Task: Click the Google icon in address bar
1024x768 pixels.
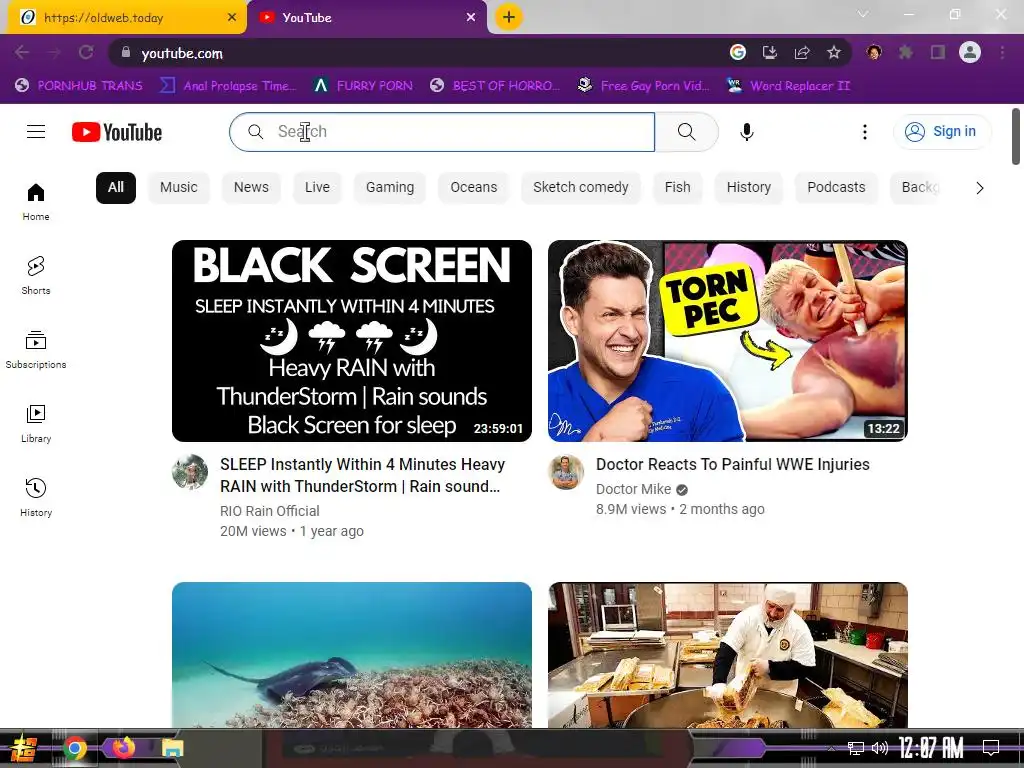Action: pos(738,53)
